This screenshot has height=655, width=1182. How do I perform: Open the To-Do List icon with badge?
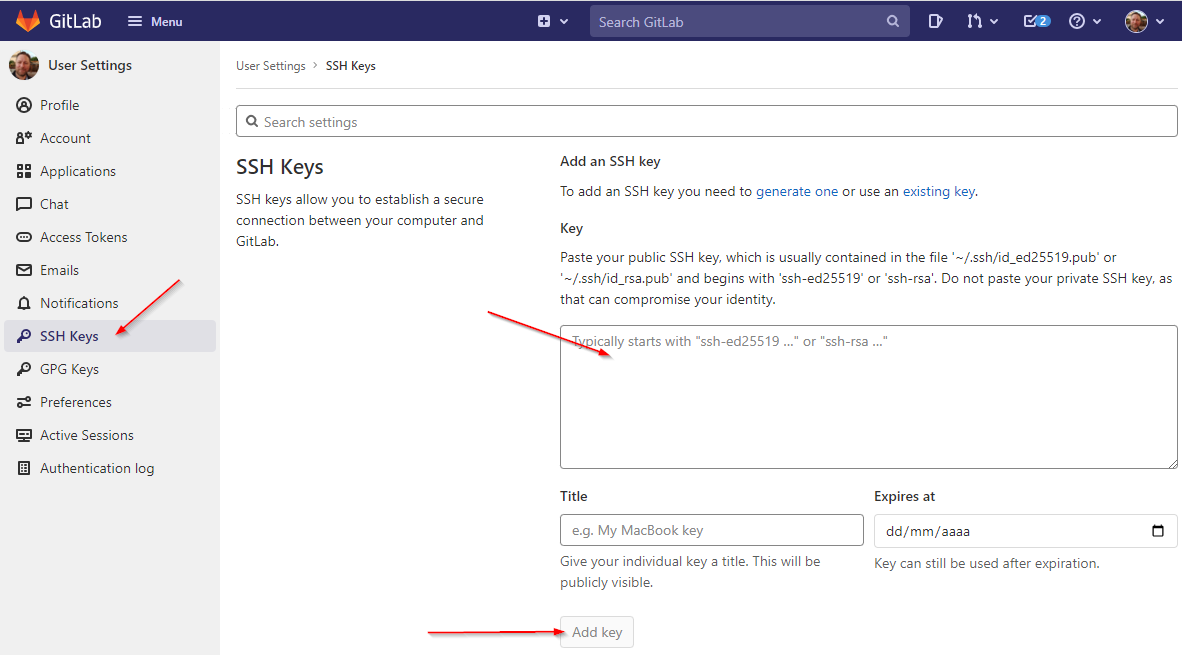(1036, 21)
